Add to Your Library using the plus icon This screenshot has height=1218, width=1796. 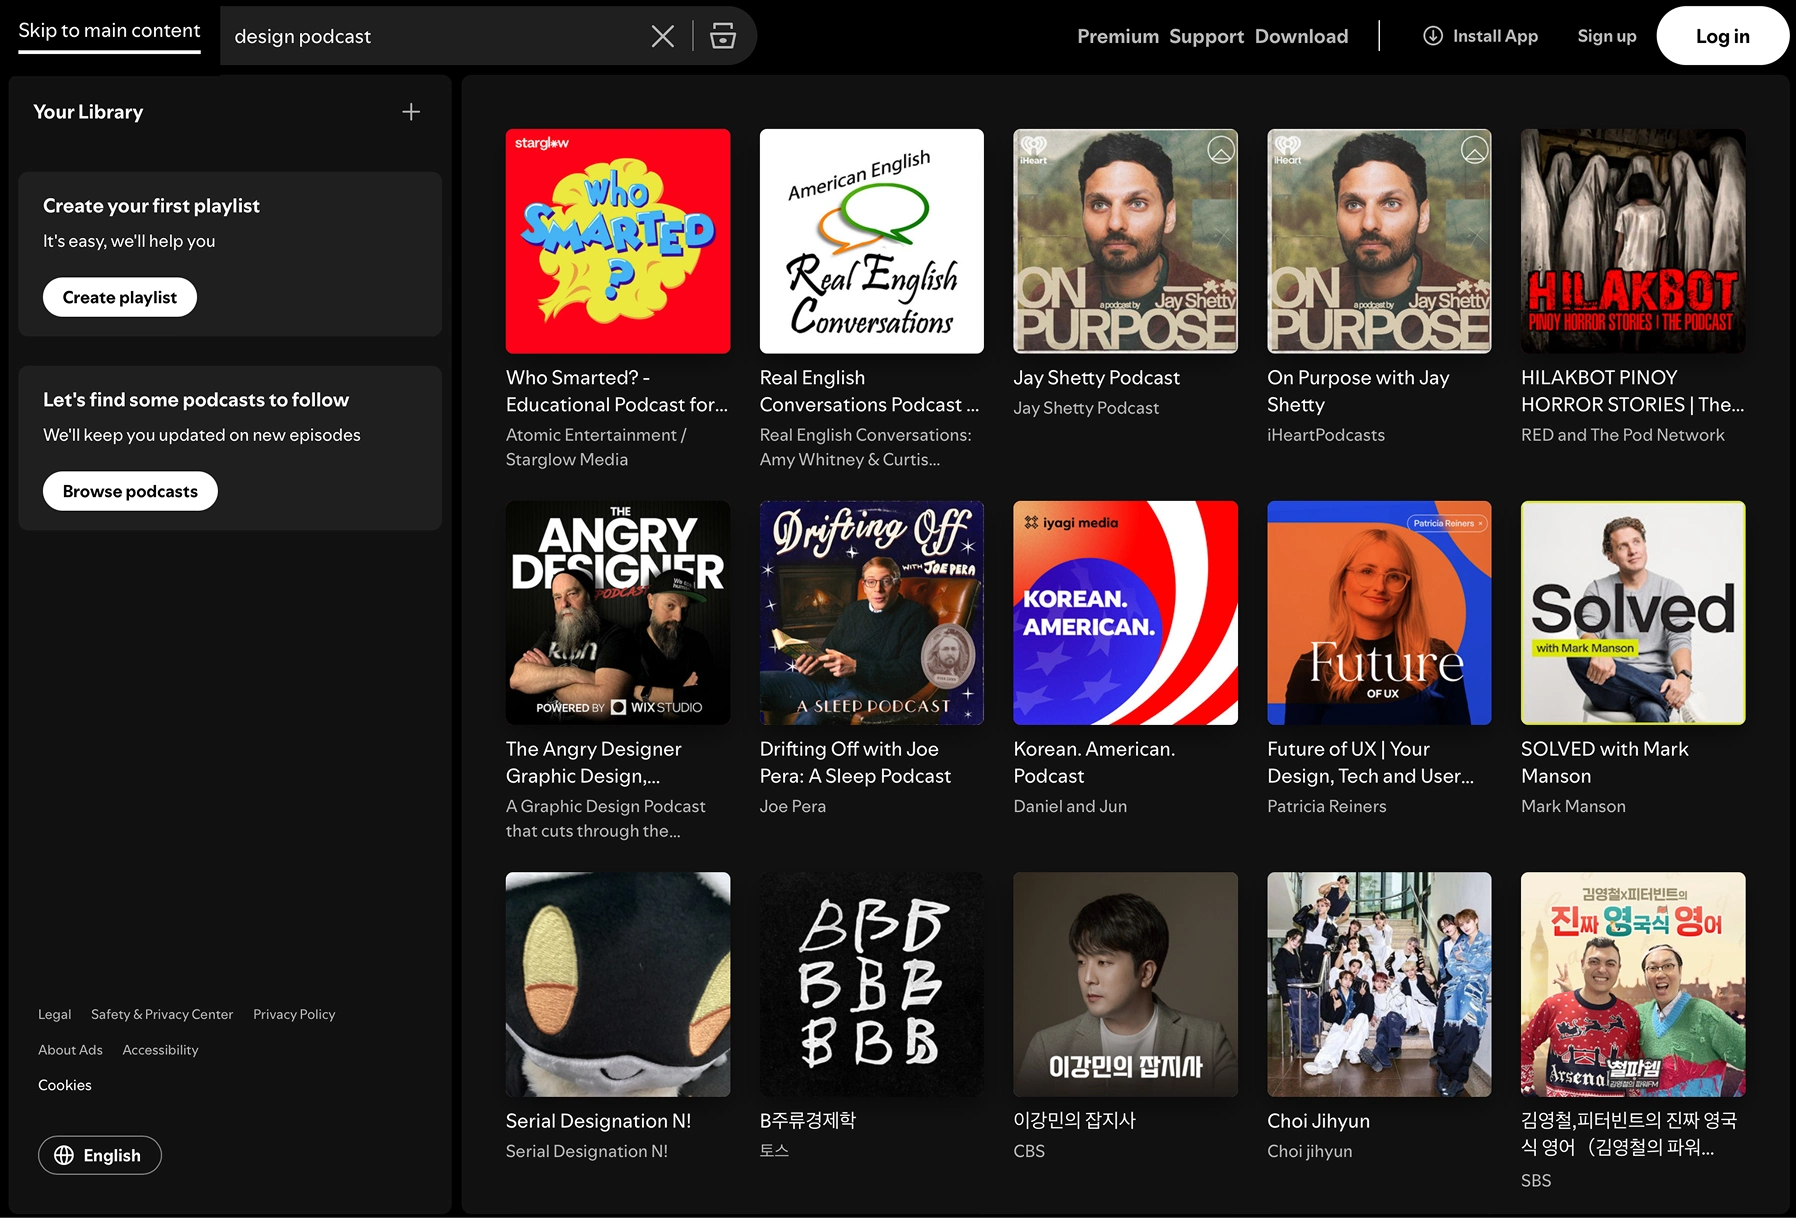click(411, 112)
